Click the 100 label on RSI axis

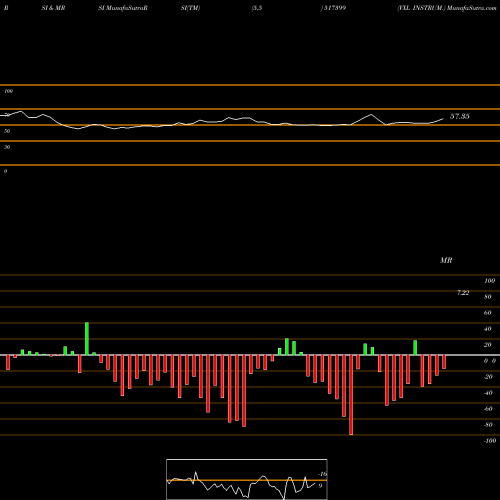tap(9, 91)
